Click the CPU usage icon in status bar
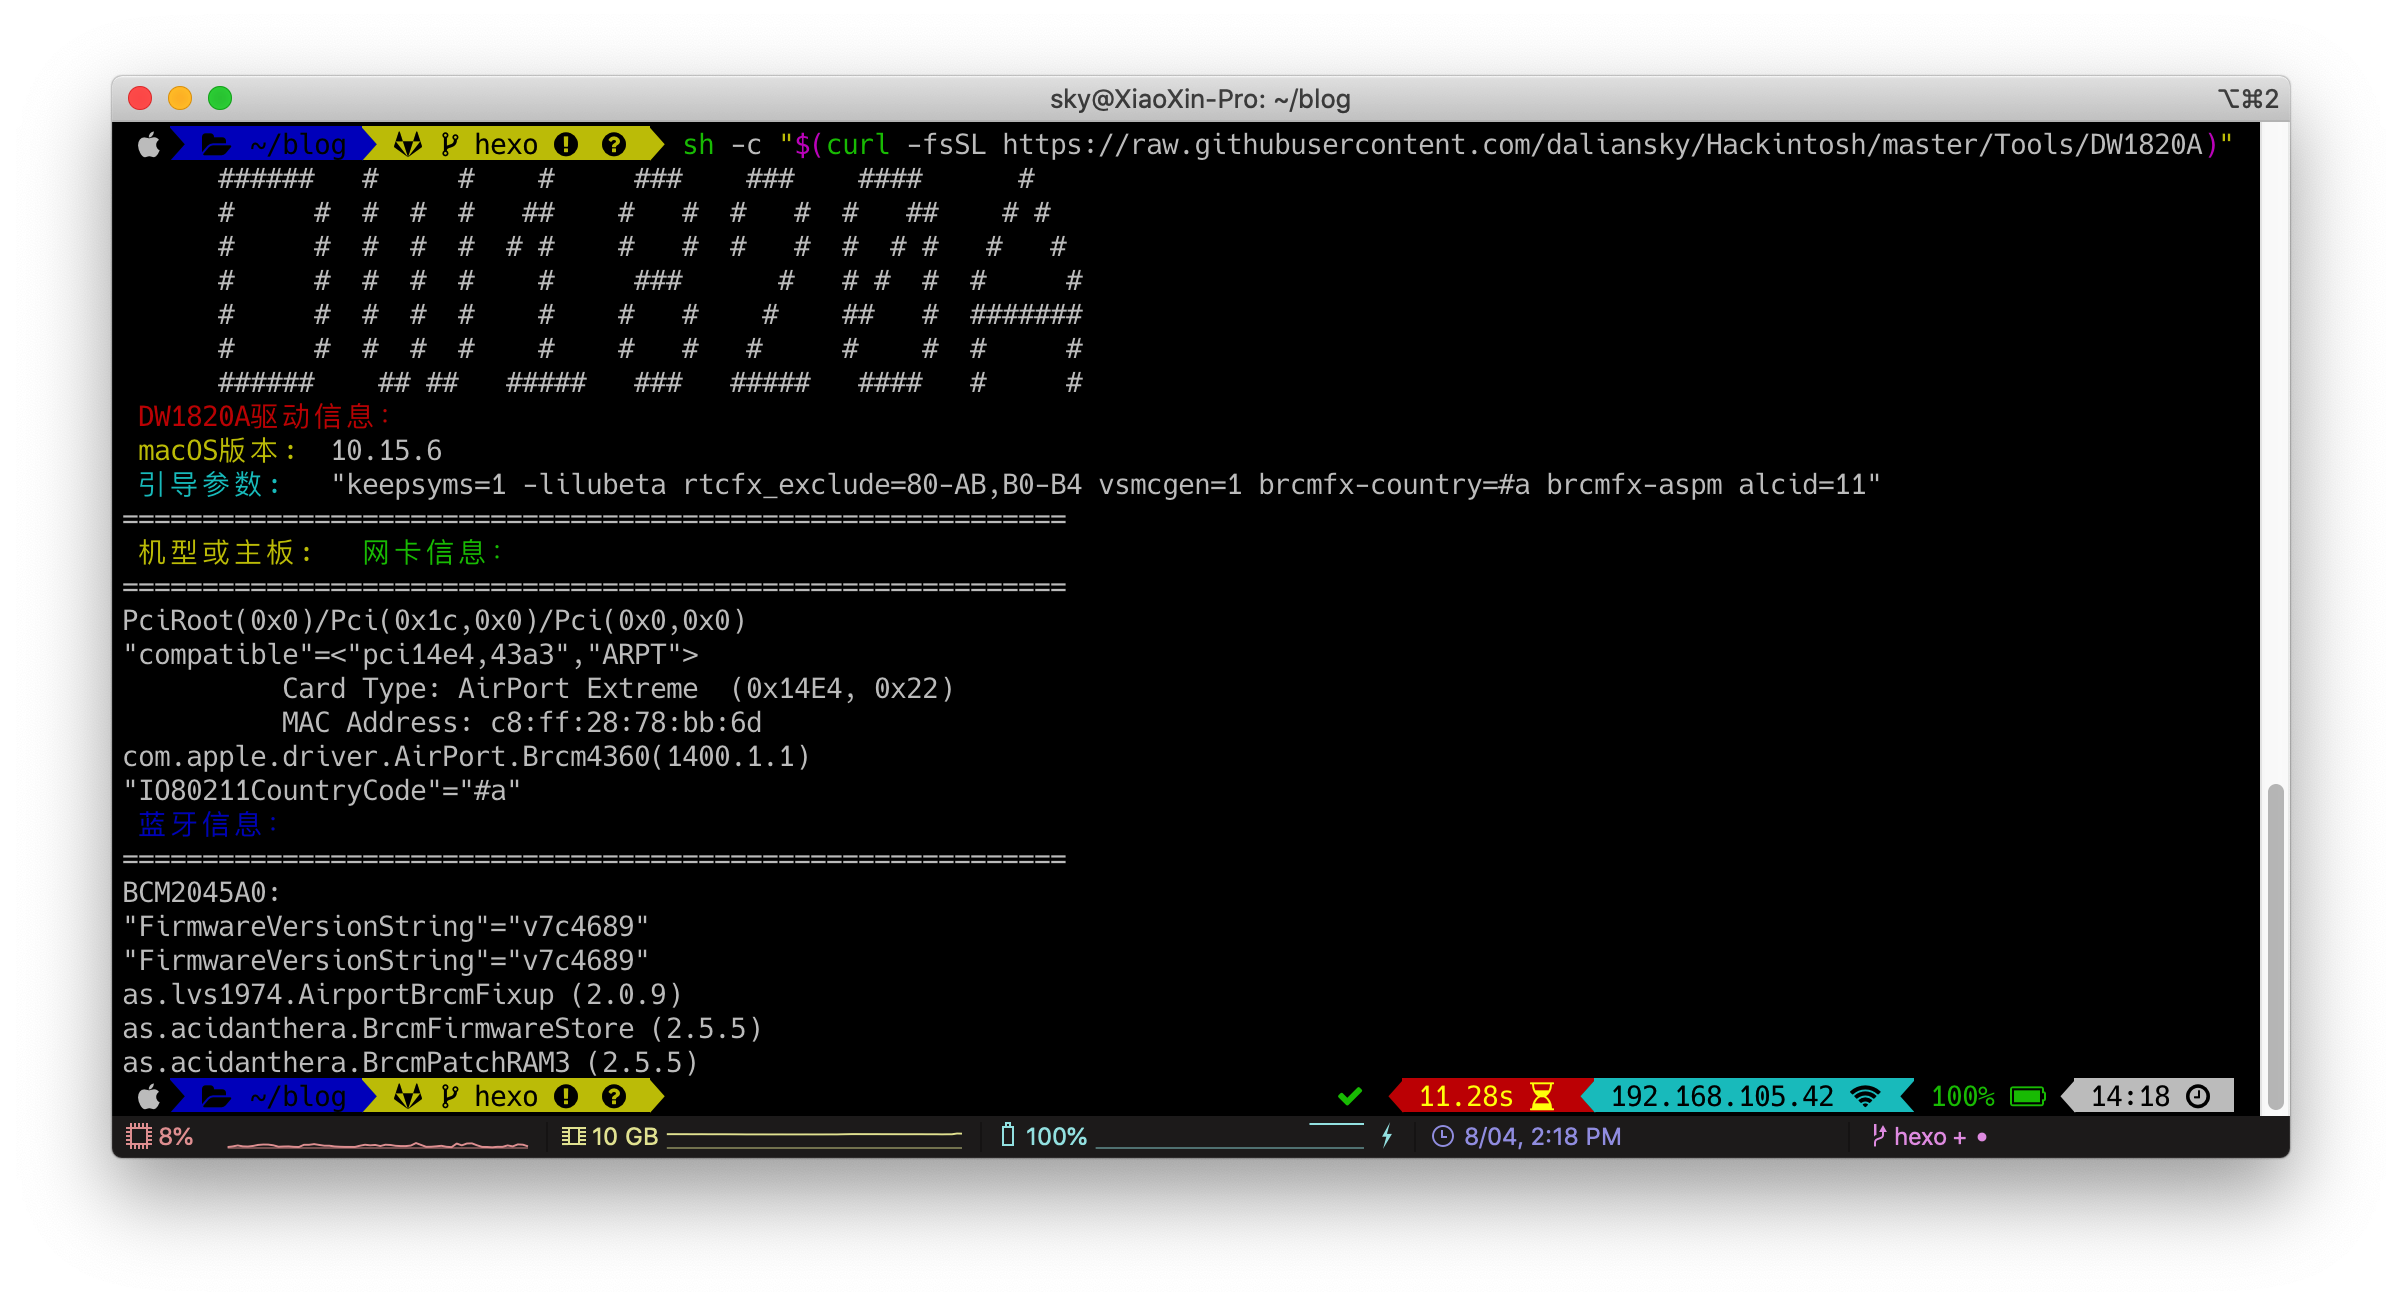The image size is (2402, 1306). pos(138,1136)
